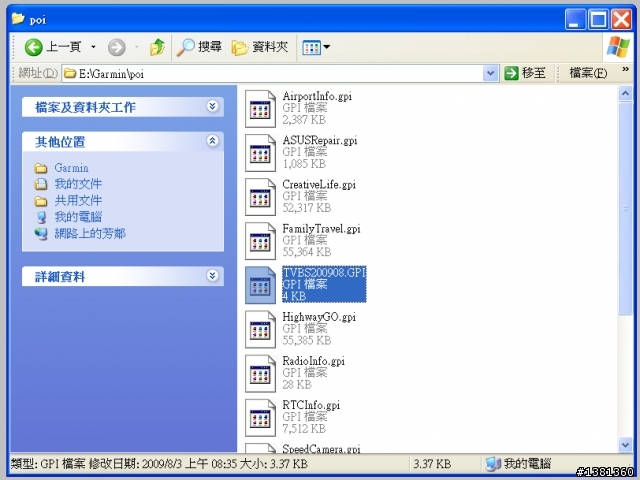The image size is (640, 480).
Task: Show more menus via the chevron
Action: click(x=625, y=69)
